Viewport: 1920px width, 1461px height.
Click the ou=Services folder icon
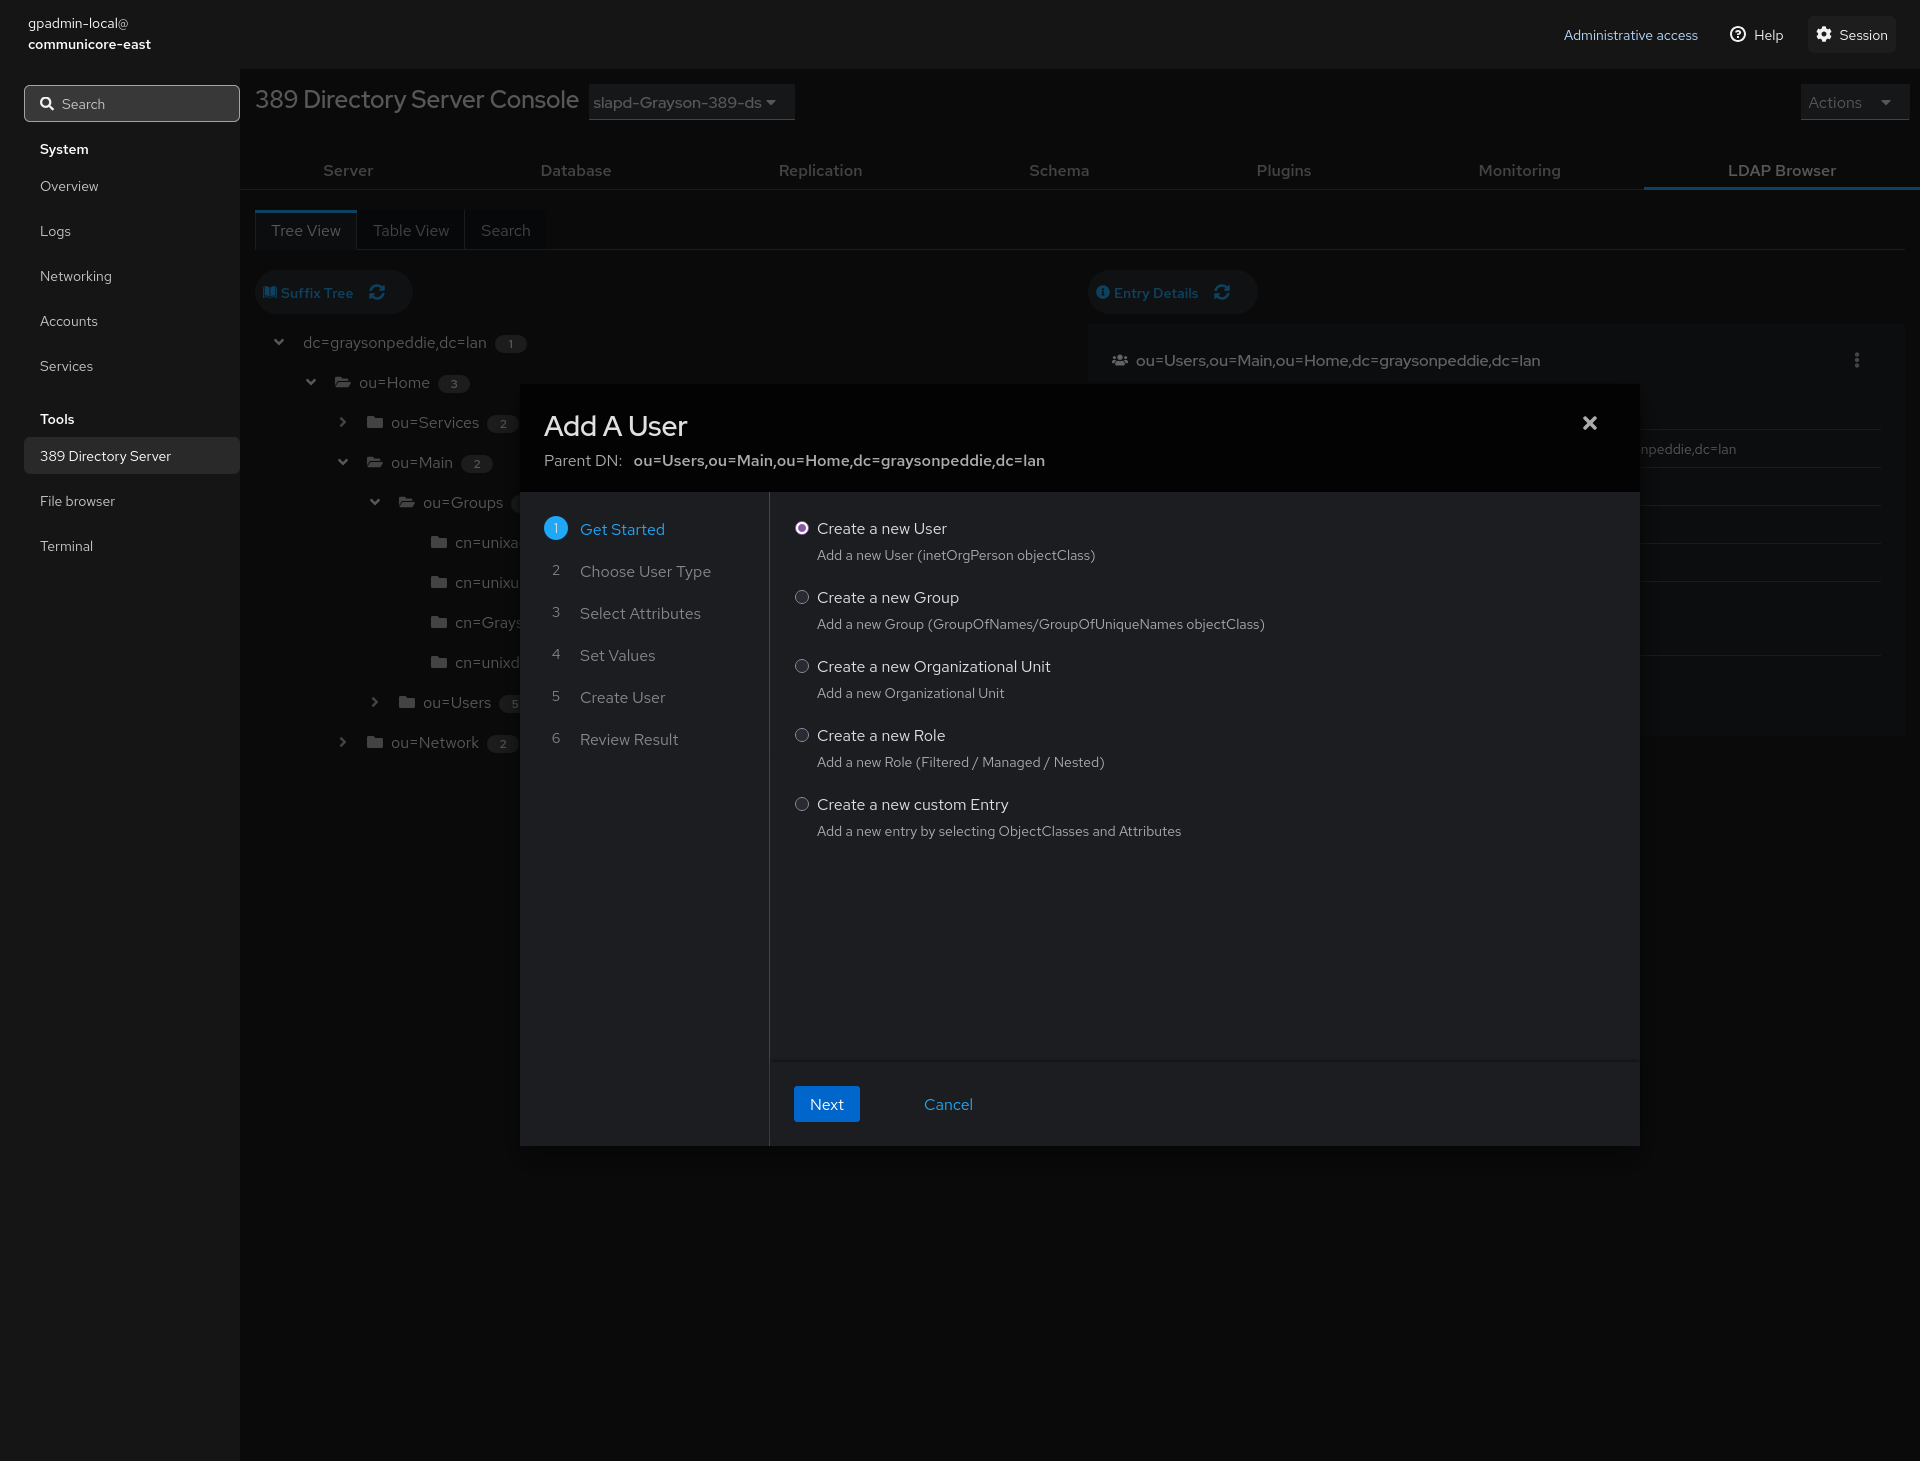pyautogui.click(x=375, y=422)
